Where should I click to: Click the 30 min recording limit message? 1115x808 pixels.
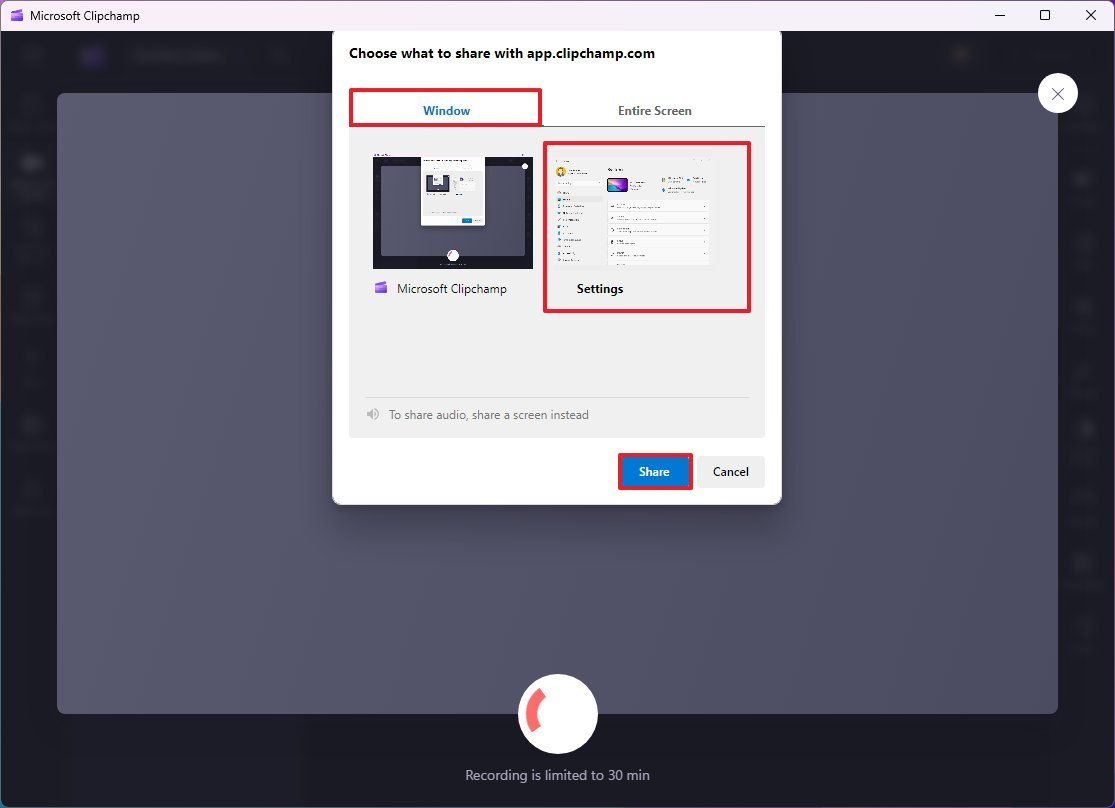click(x=558, y=775)
